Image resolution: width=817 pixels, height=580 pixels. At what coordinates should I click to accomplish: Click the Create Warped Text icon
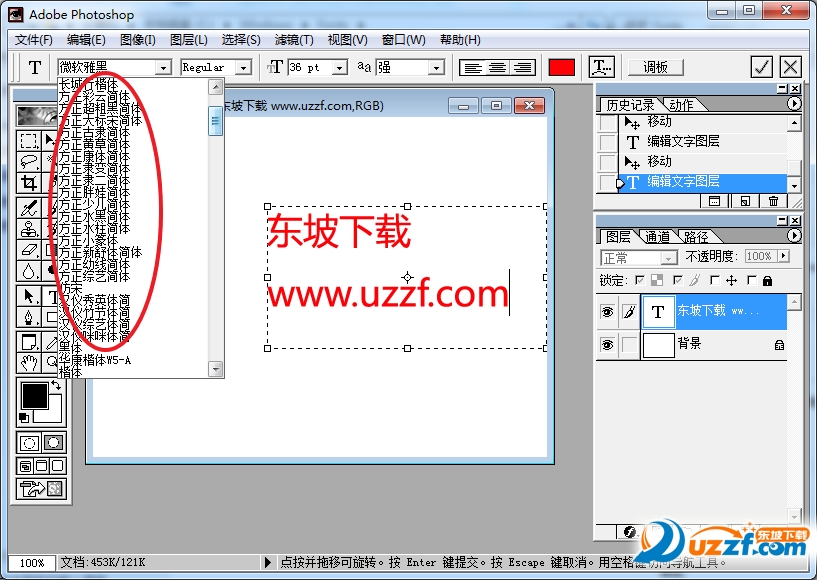pos(601,67)
